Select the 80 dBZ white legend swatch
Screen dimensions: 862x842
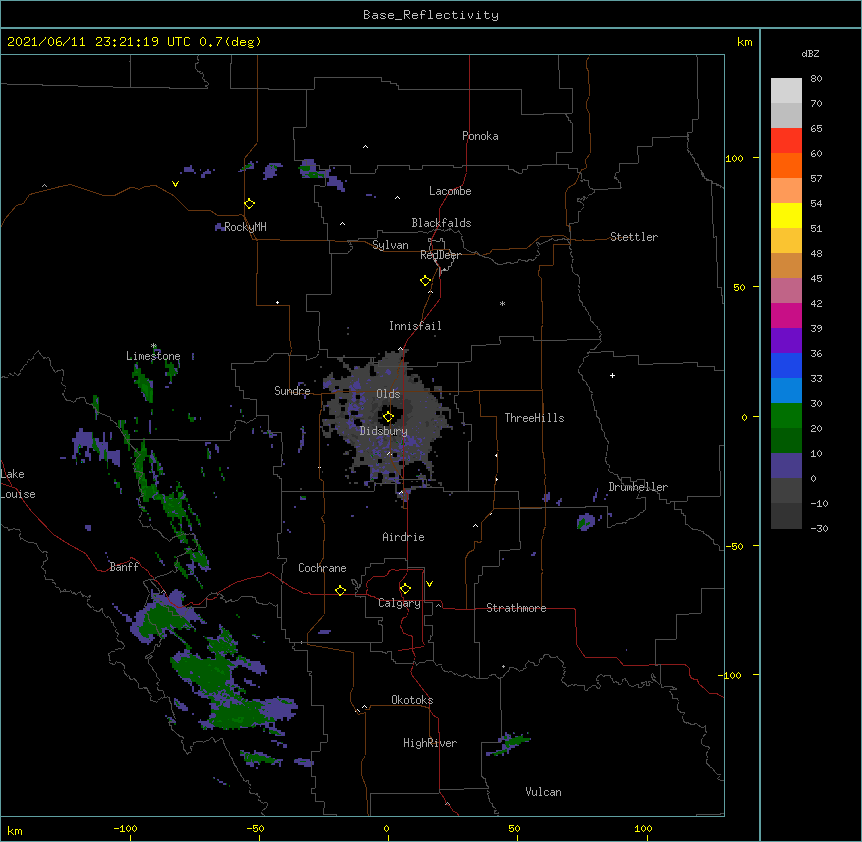click(786, 91)
